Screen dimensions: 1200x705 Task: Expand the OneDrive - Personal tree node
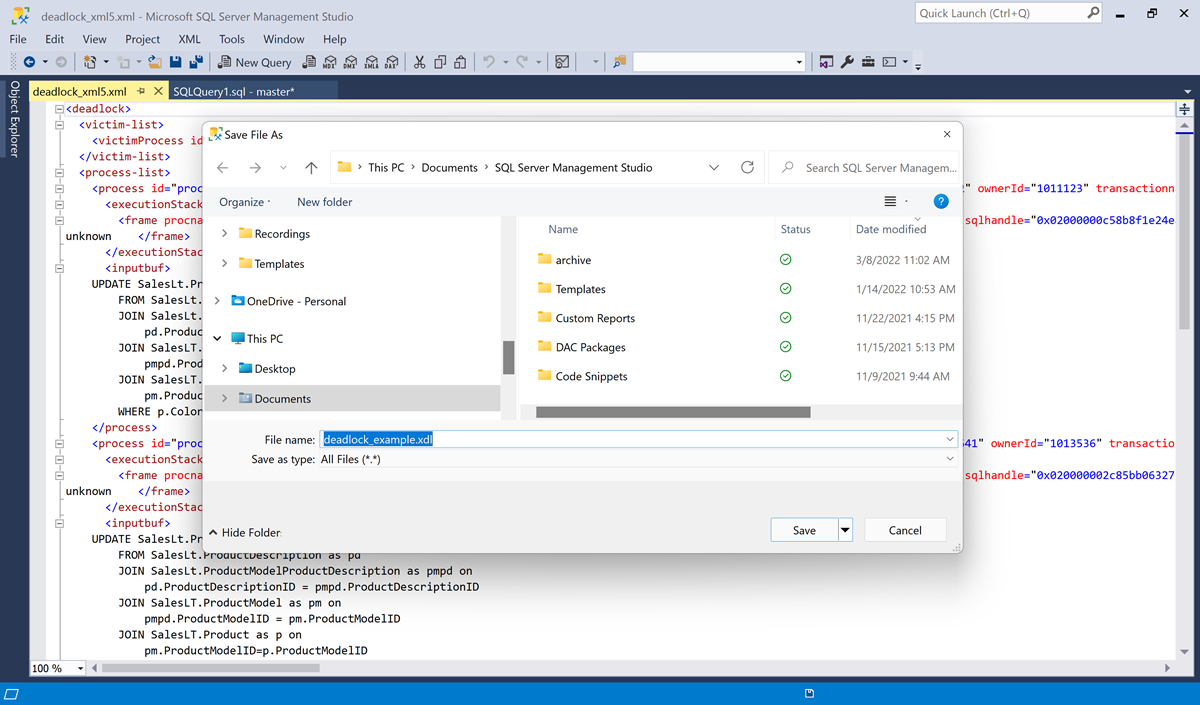218,301
